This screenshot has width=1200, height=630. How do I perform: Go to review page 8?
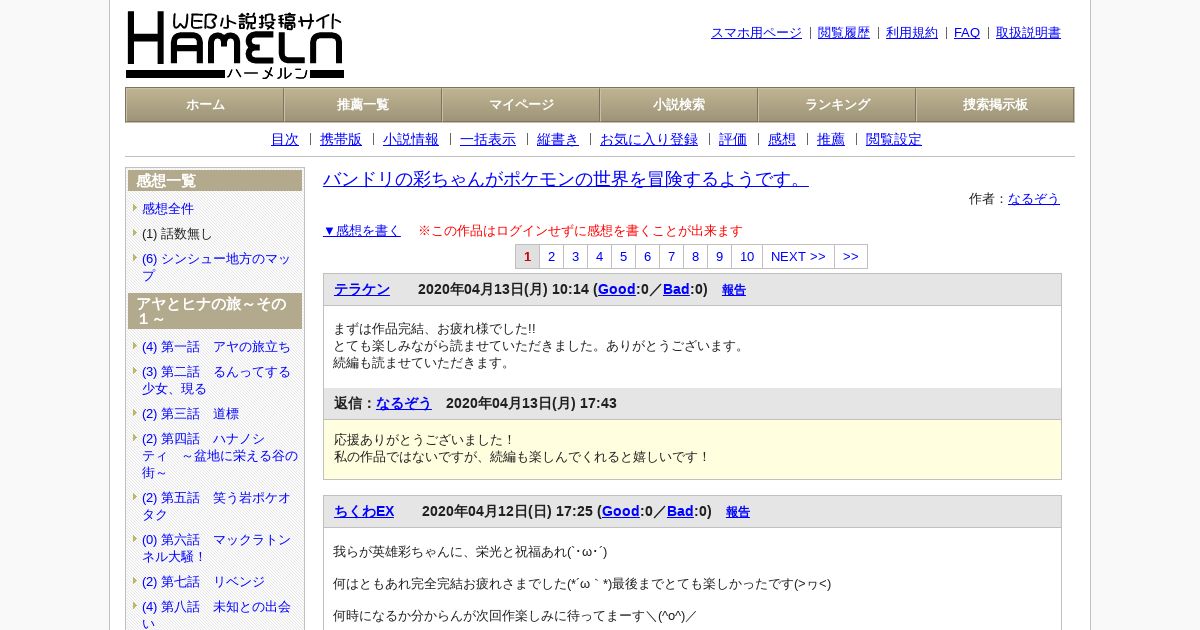695,256
